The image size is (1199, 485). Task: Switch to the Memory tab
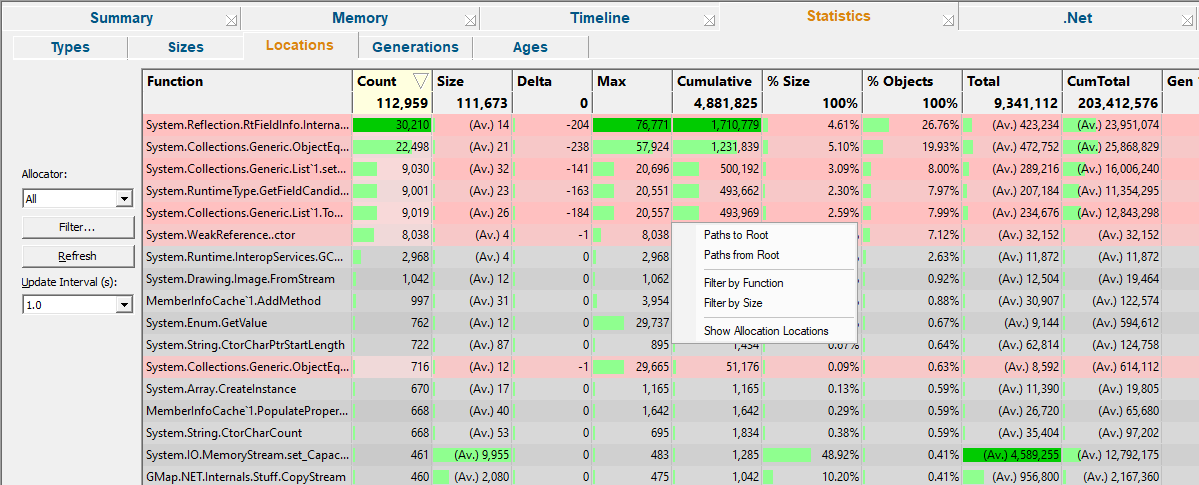[359, 18]
